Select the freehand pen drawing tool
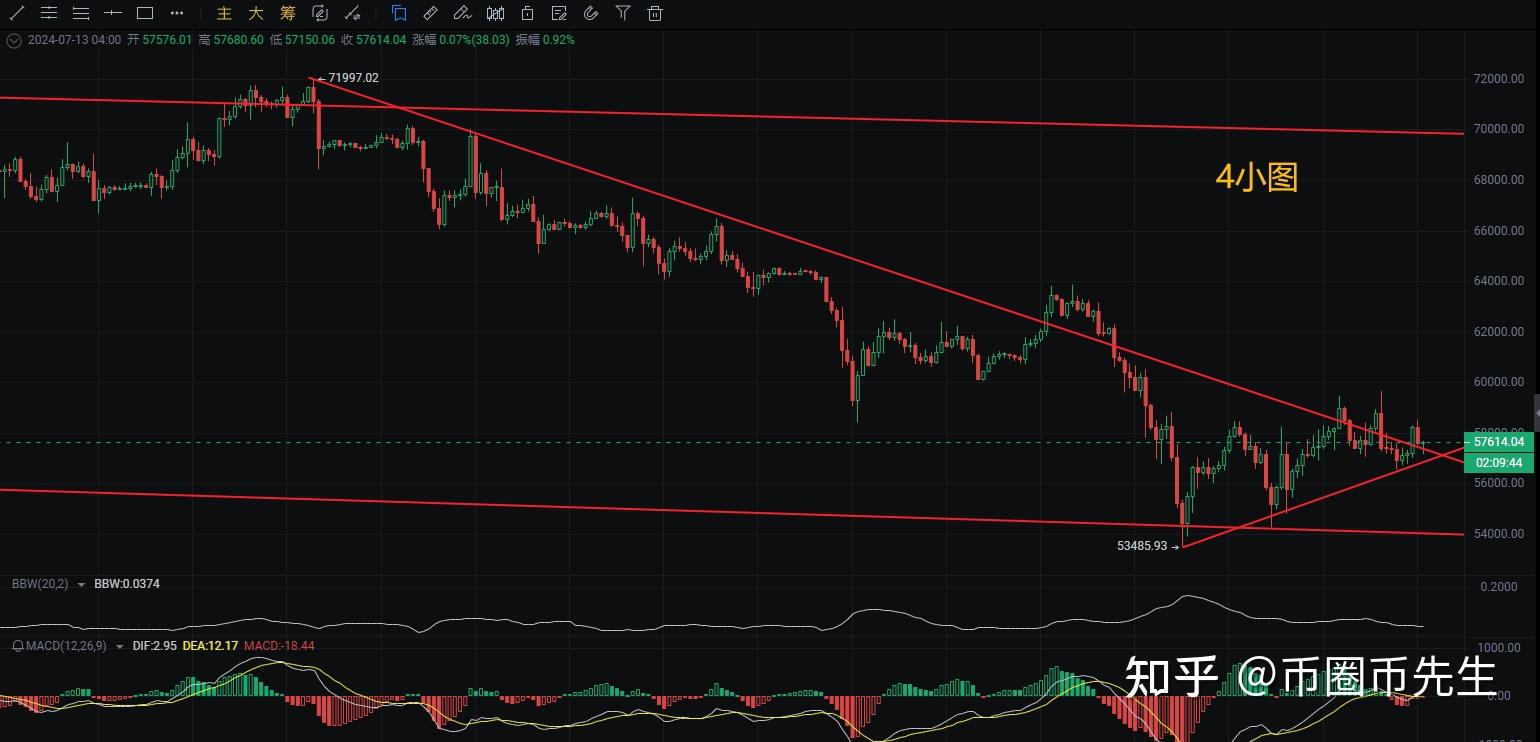This screenshot has height=742, width=1540. [462, 13]
